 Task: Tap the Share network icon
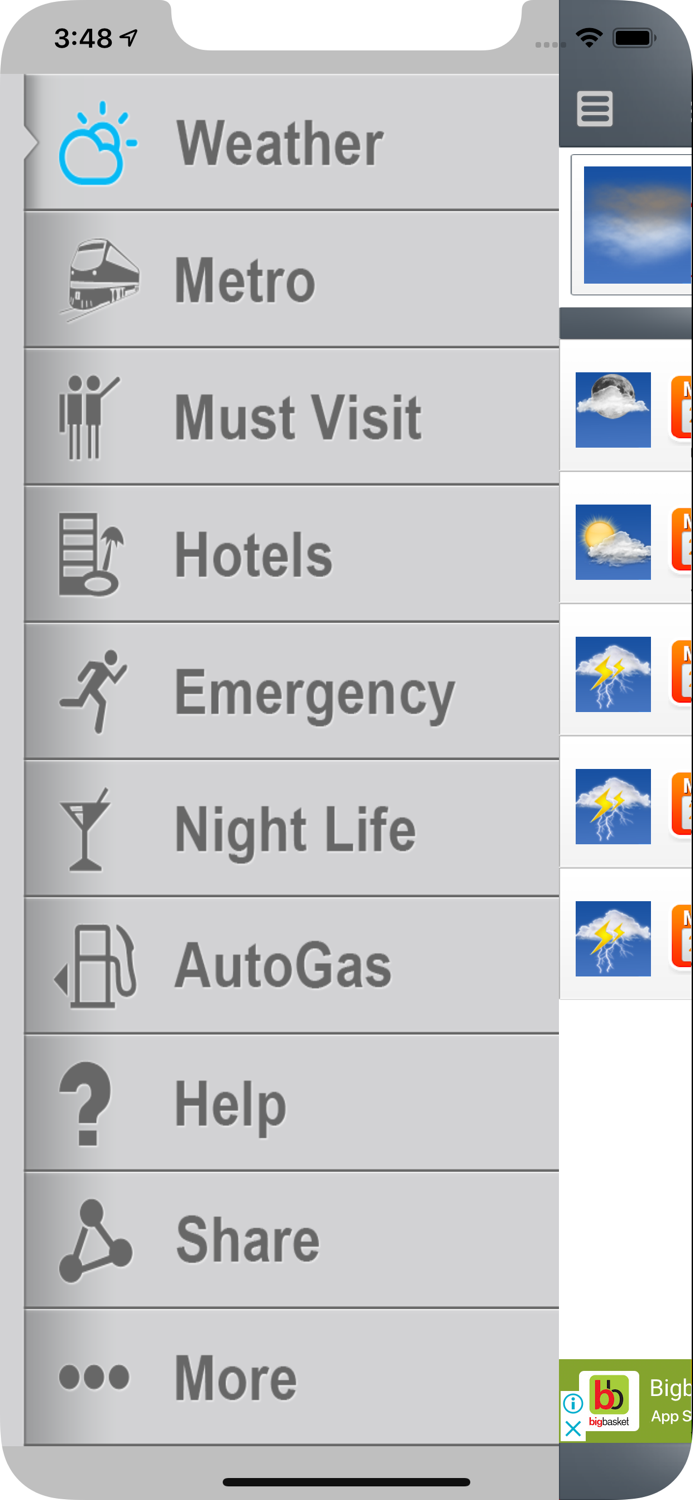coord(95,1241)
